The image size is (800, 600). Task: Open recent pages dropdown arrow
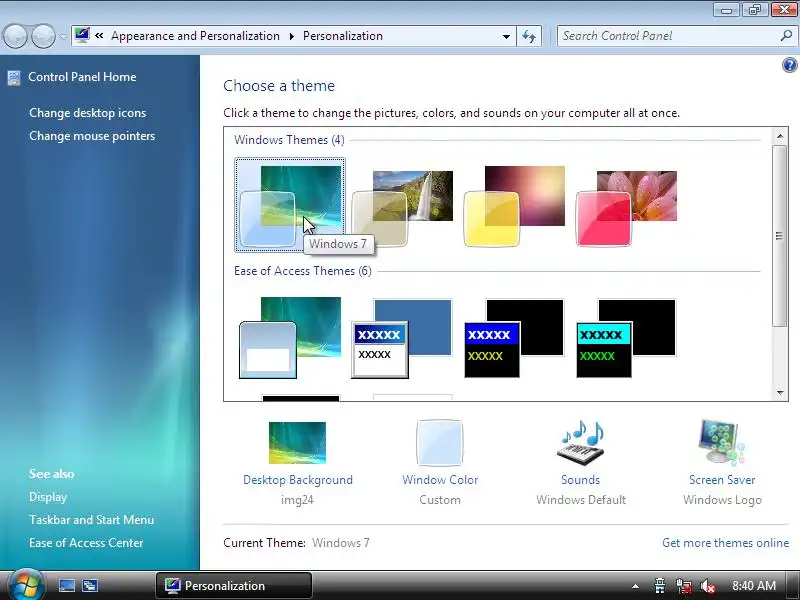[63, 36]
